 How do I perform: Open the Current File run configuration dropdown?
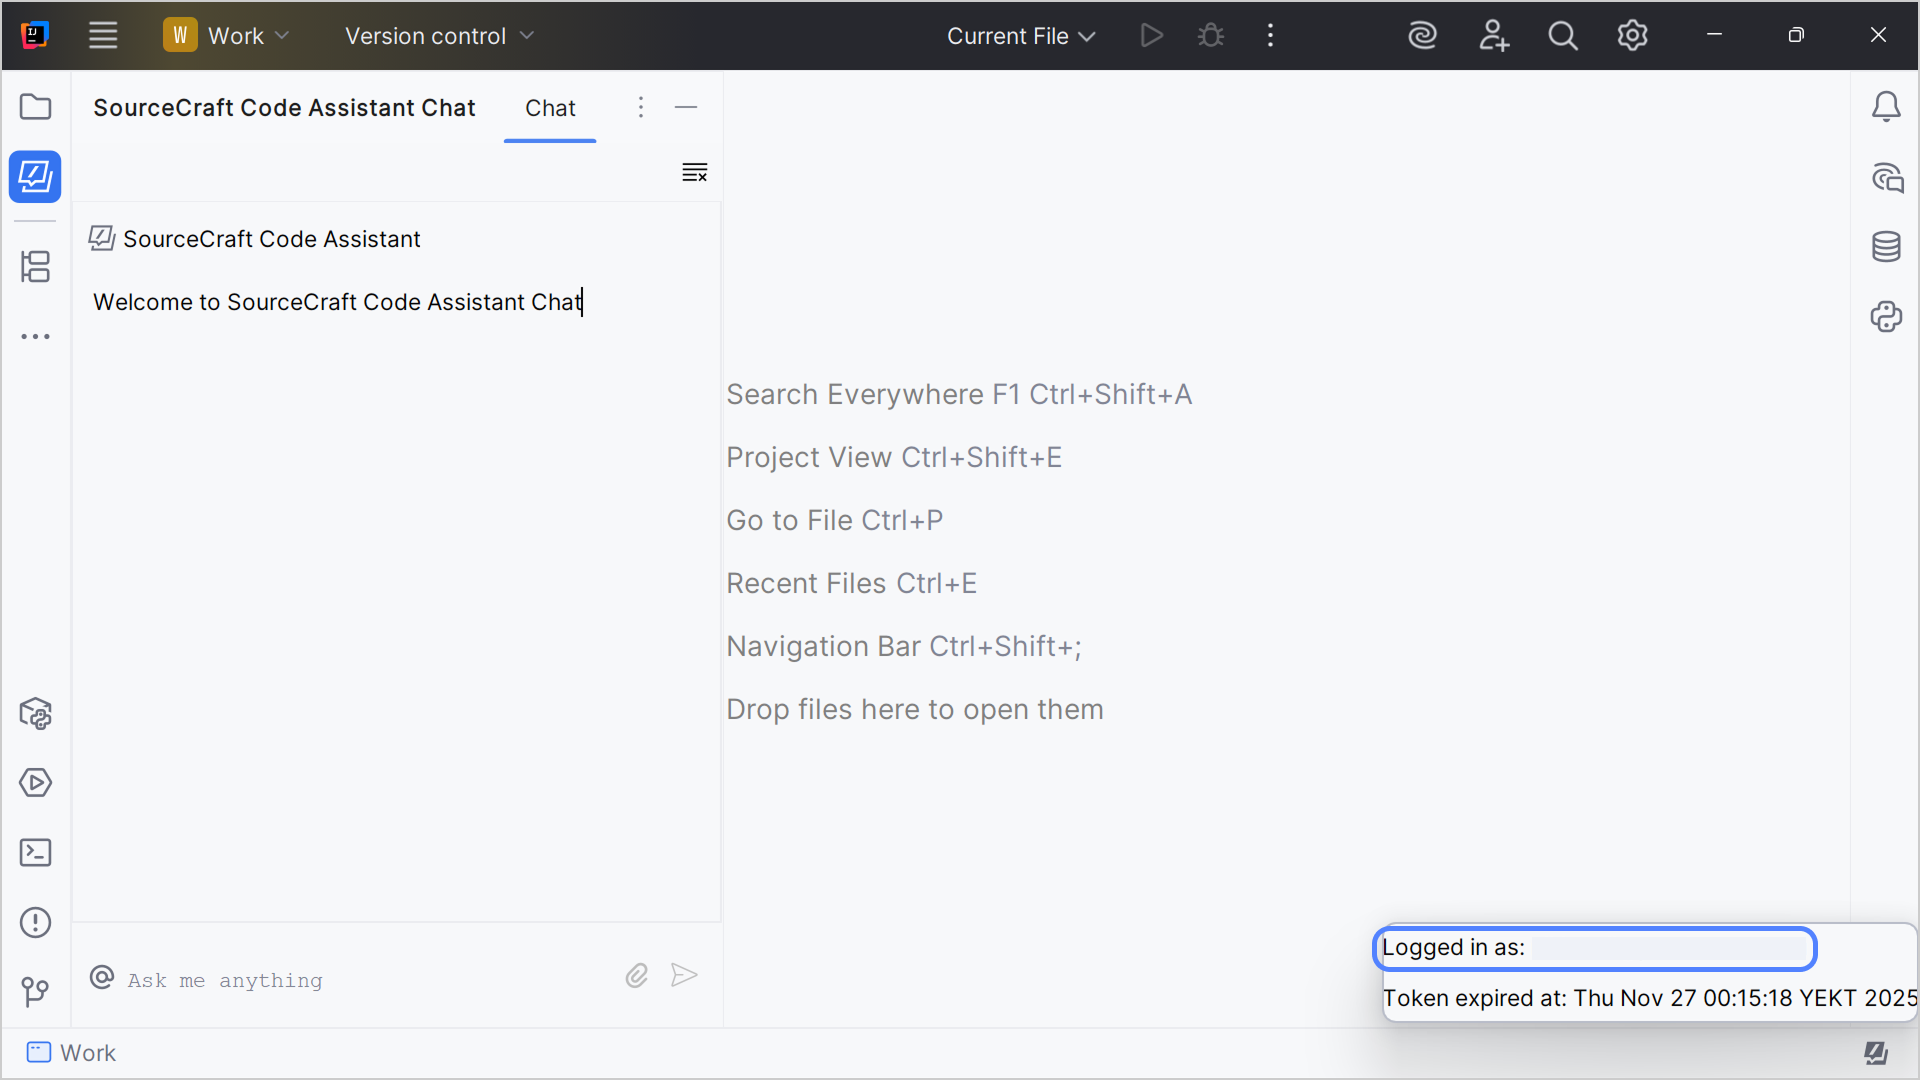click(x=1020, y=36)
